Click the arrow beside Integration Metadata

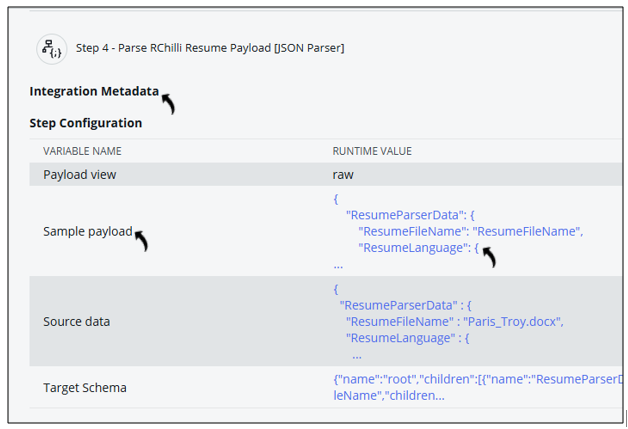point(168,102)
